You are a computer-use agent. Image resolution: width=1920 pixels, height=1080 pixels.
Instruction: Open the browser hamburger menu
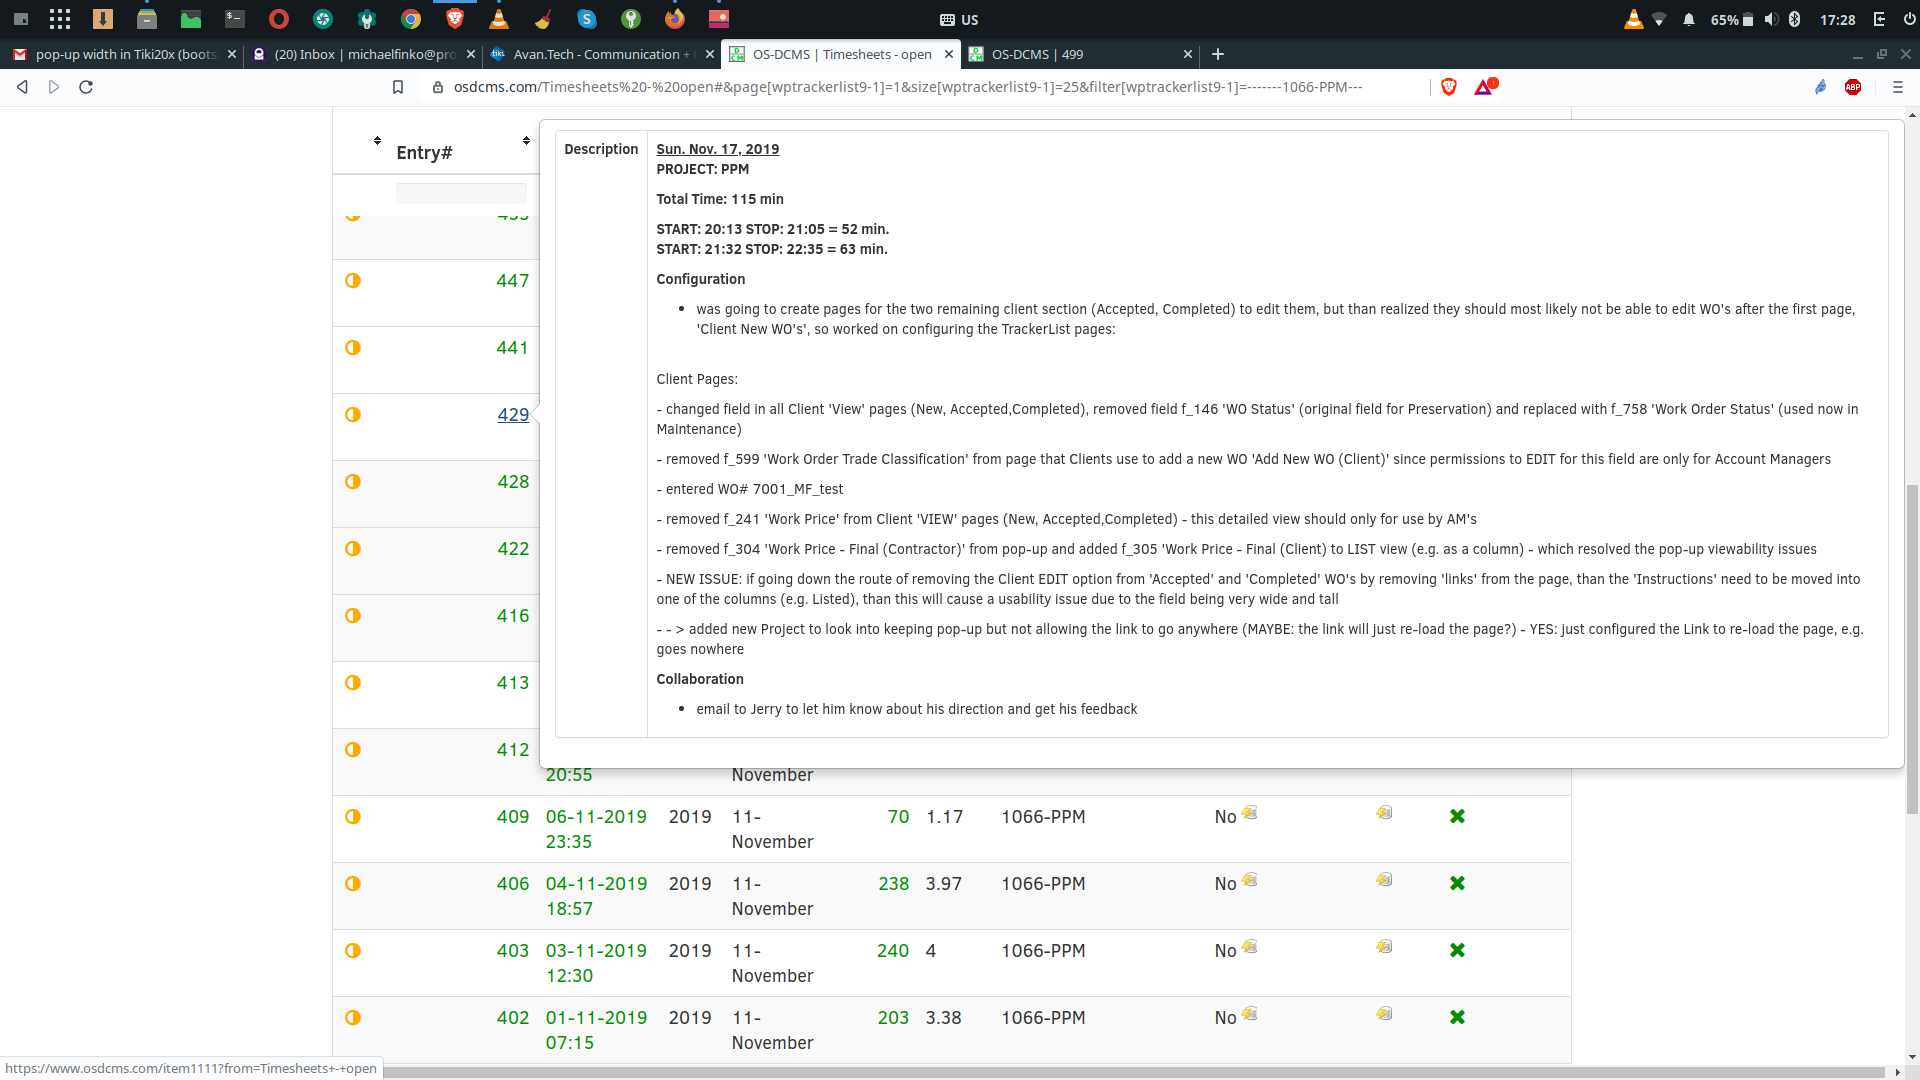[x=1898, y=87]
